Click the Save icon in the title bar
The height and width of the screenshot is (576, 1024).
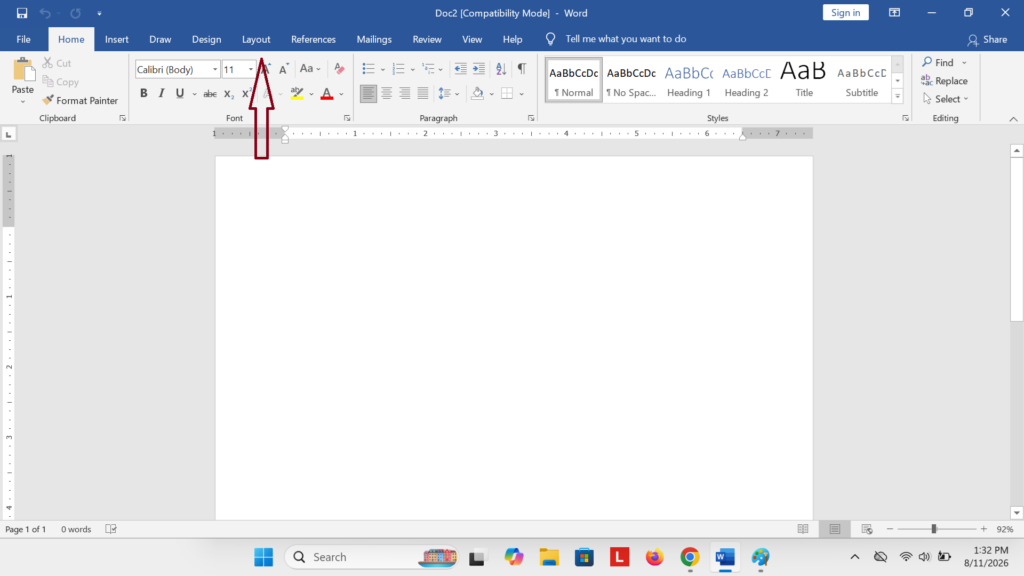pos(22,13)
